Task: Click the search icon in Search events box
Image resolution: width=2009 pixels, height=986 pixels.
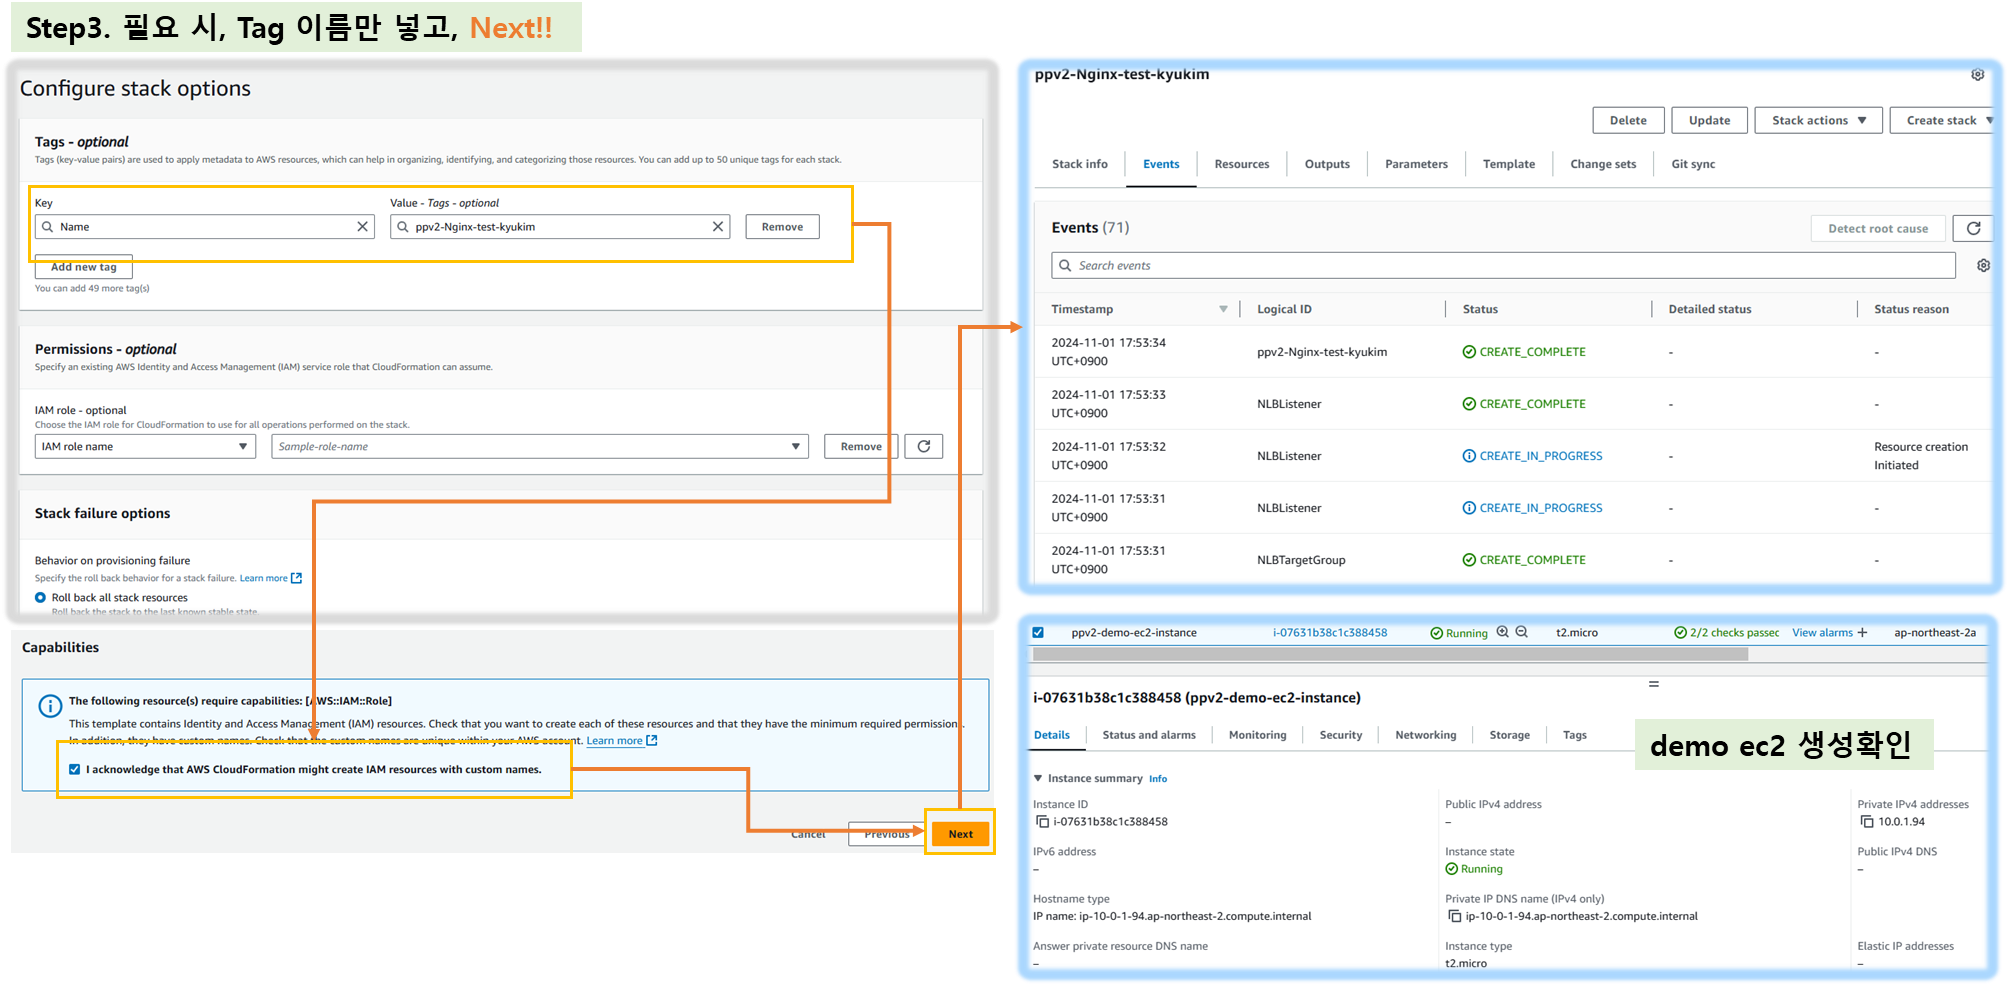Action: tap(1065, 265)
